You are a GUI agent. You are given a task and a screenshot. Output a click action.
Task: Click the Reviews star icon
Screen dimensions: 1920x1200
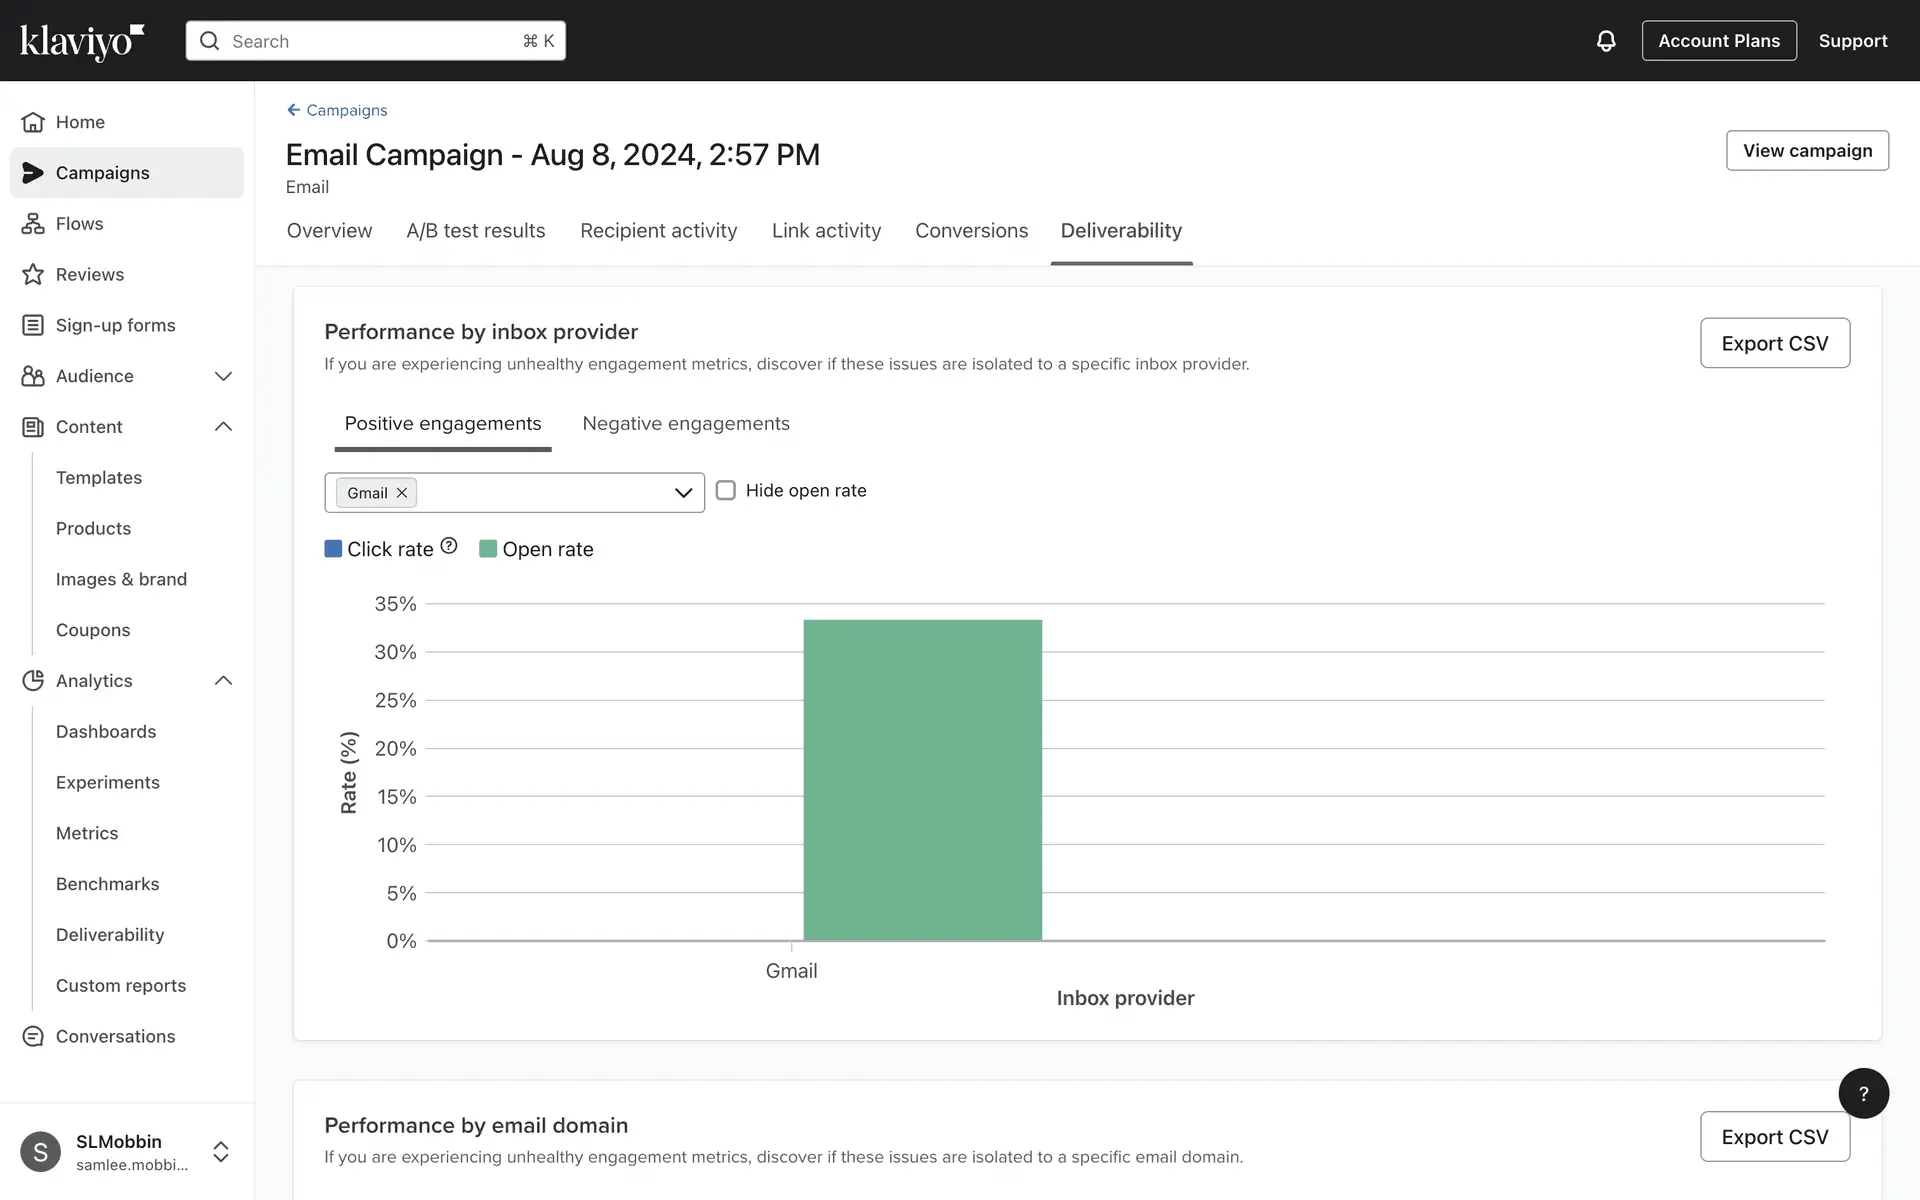coord(33,275)
